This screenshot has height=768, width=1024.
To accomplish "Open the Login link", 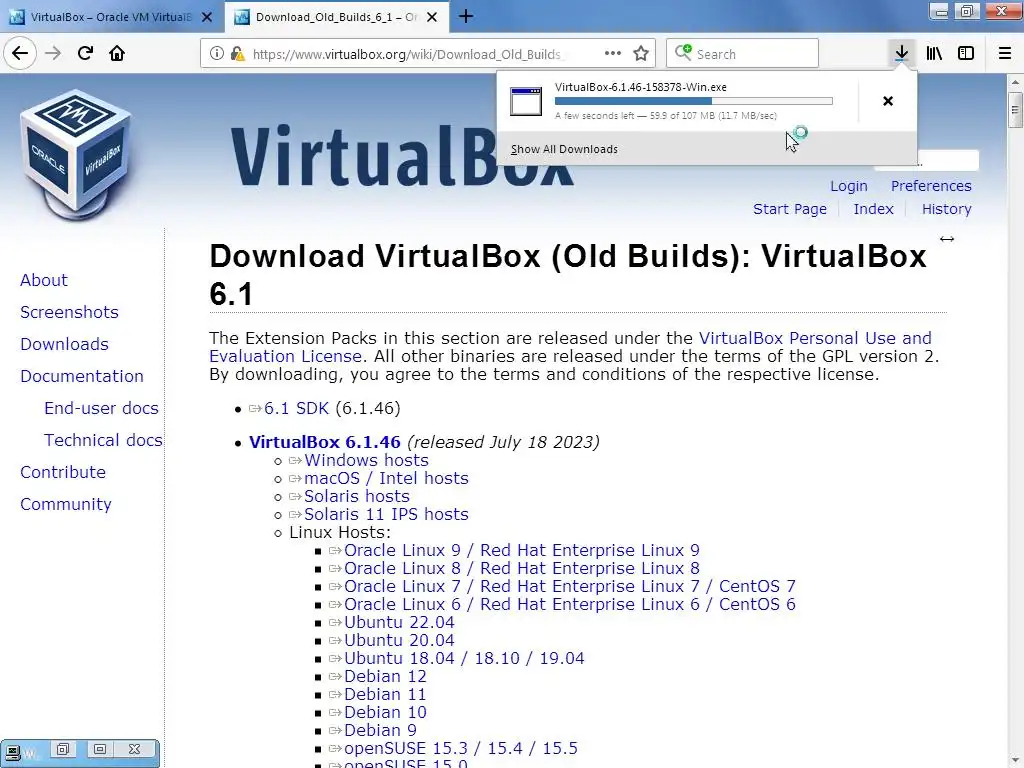I will click(x=848, y=186).
